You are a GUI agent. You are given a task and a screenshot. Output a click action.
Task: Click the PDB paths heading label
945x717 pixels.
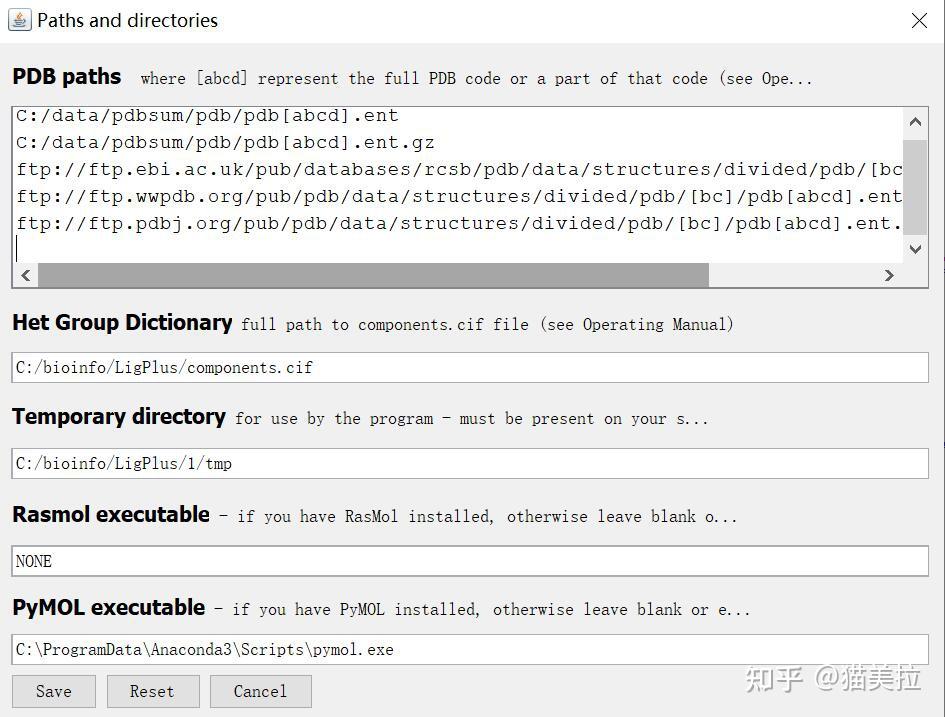(66, 75)
